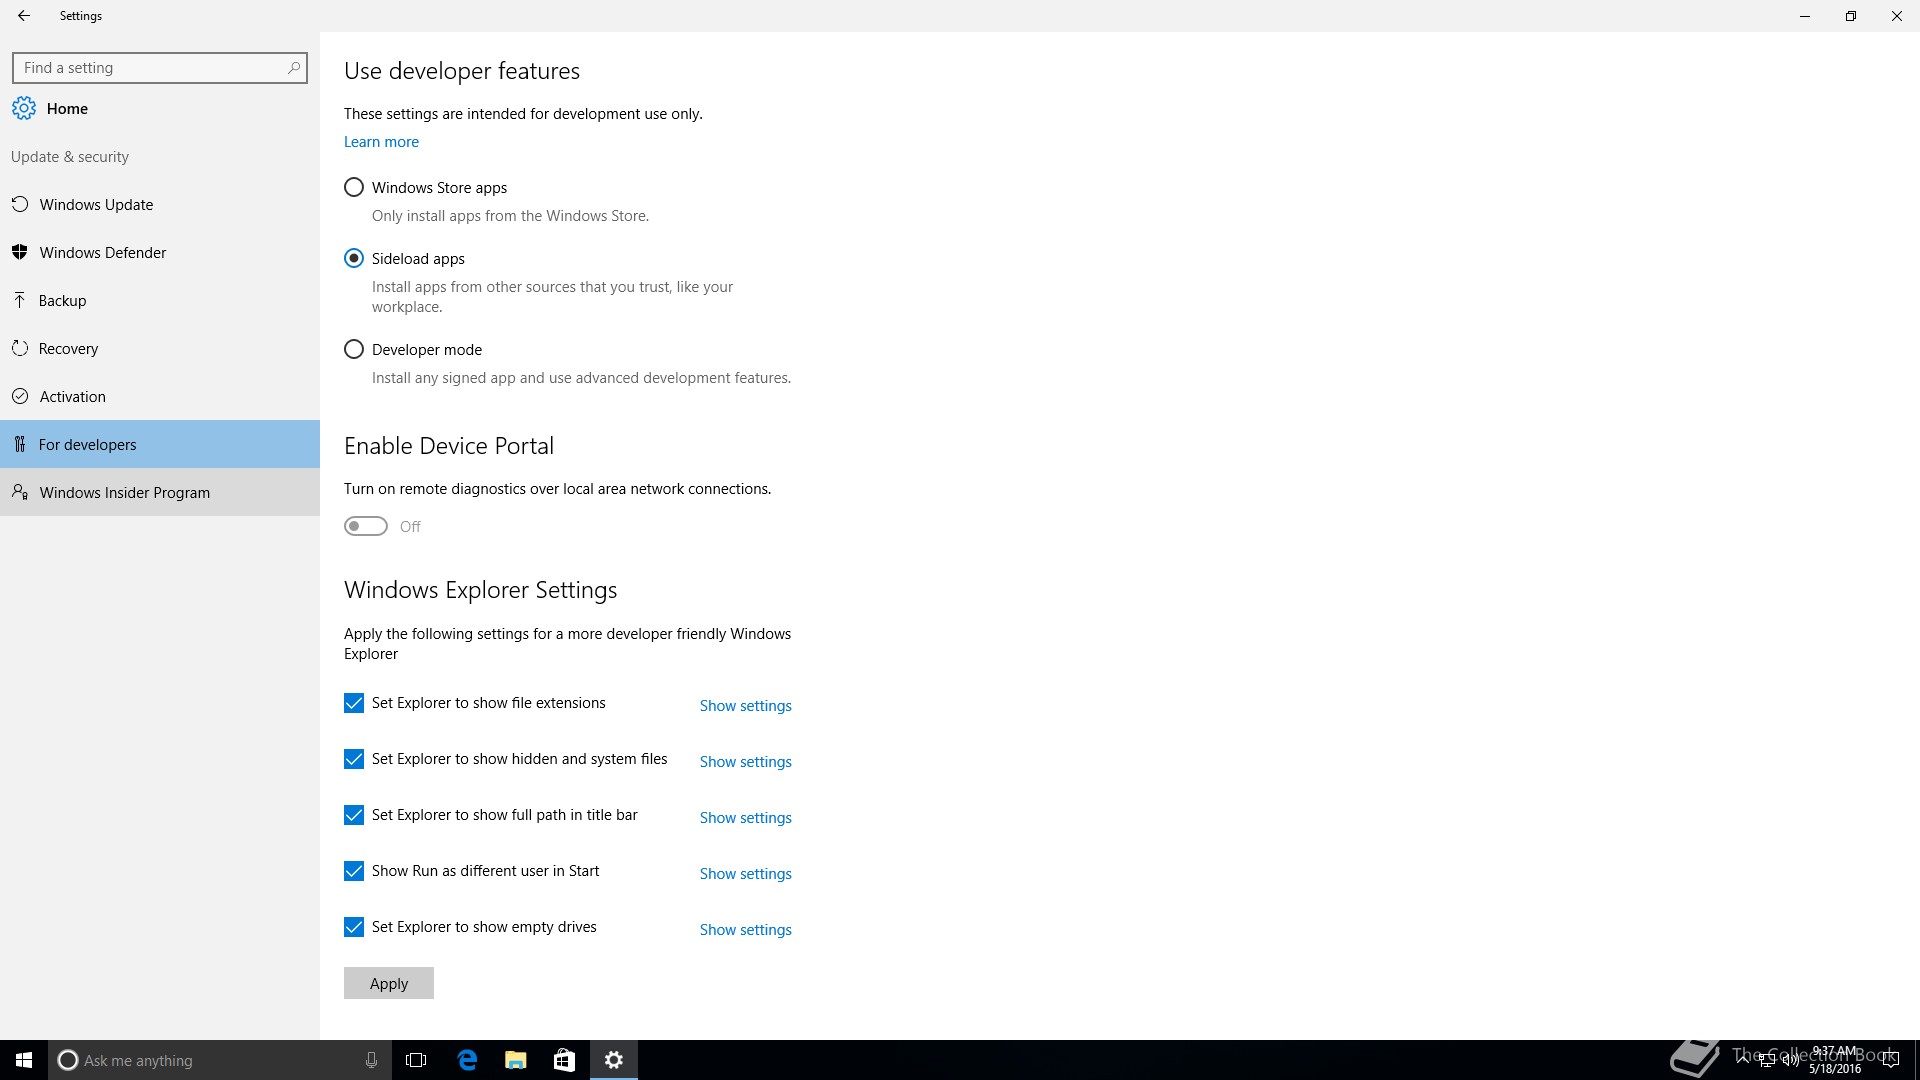Select the Developer mode radio button
Image resolution: width=1920 pixels, height=1080 pixels.
[354, 349]
